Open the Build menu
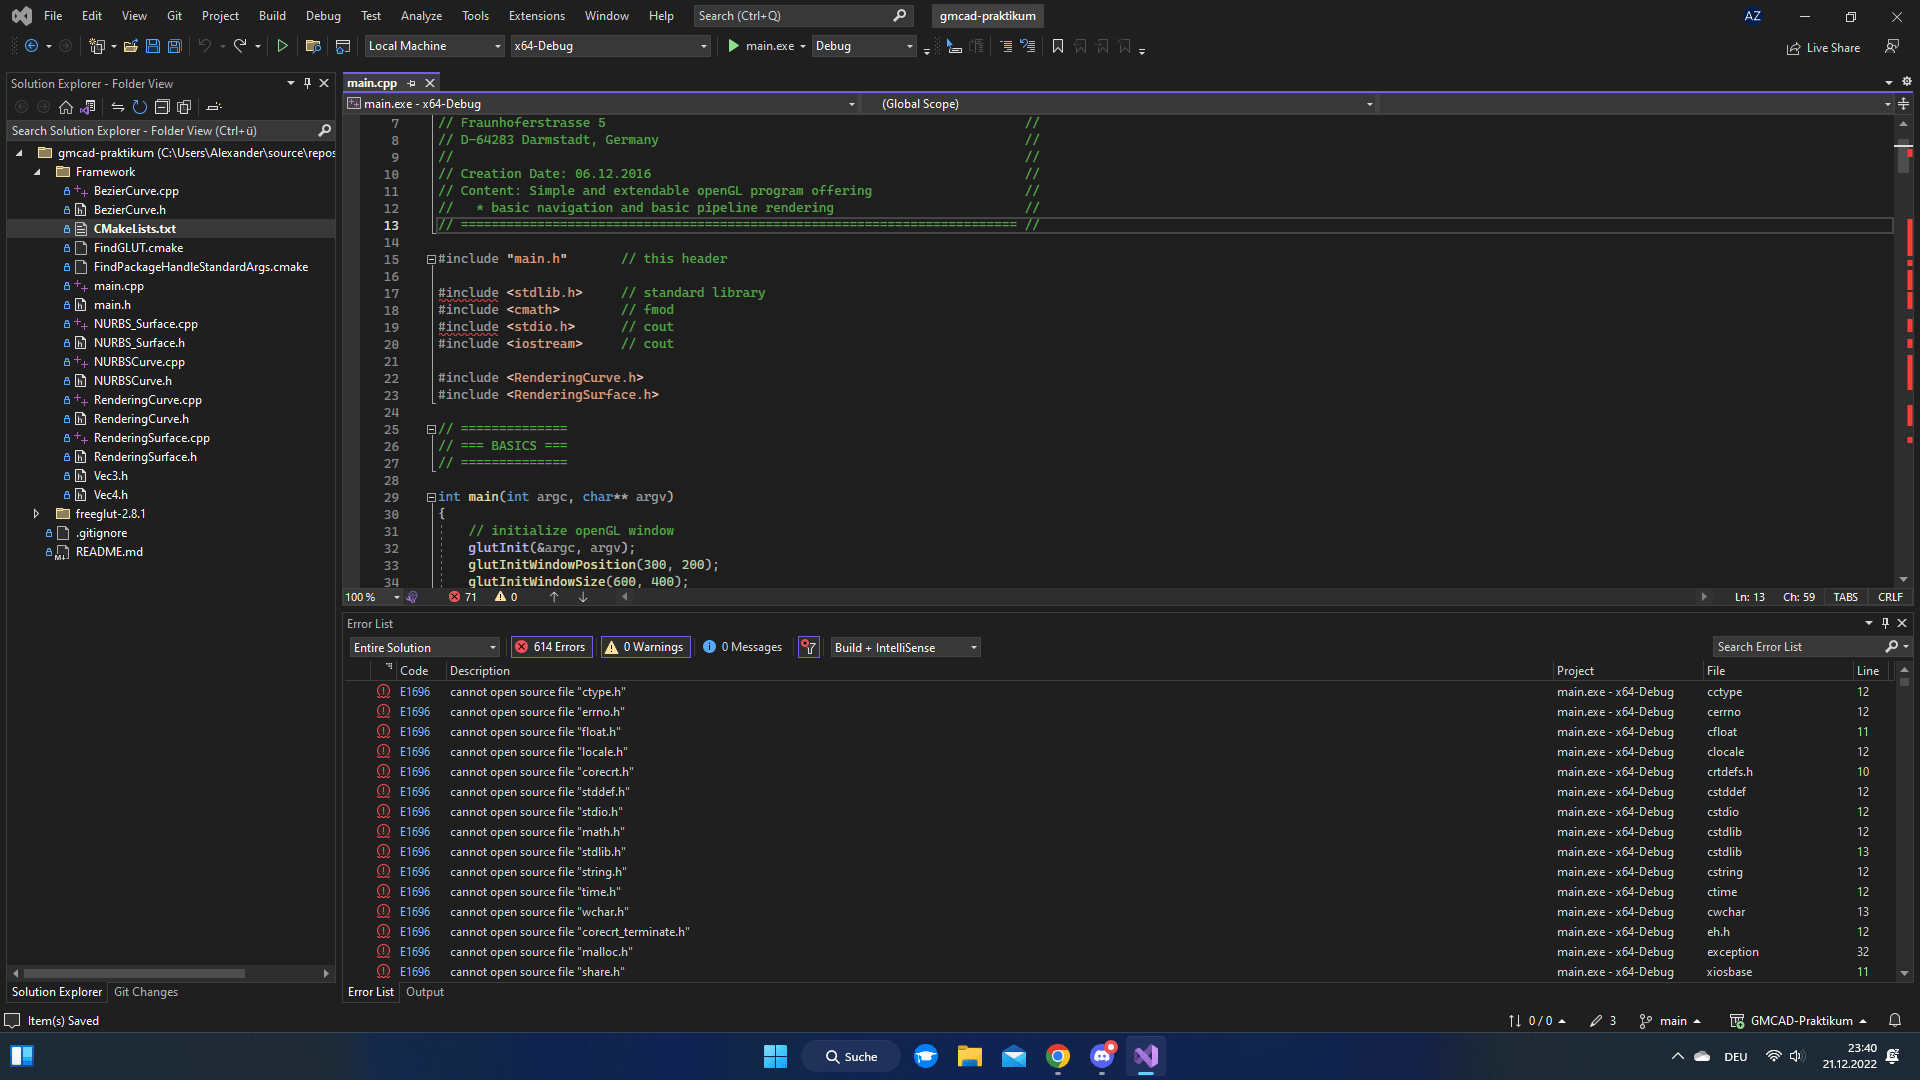 point(272,16)
